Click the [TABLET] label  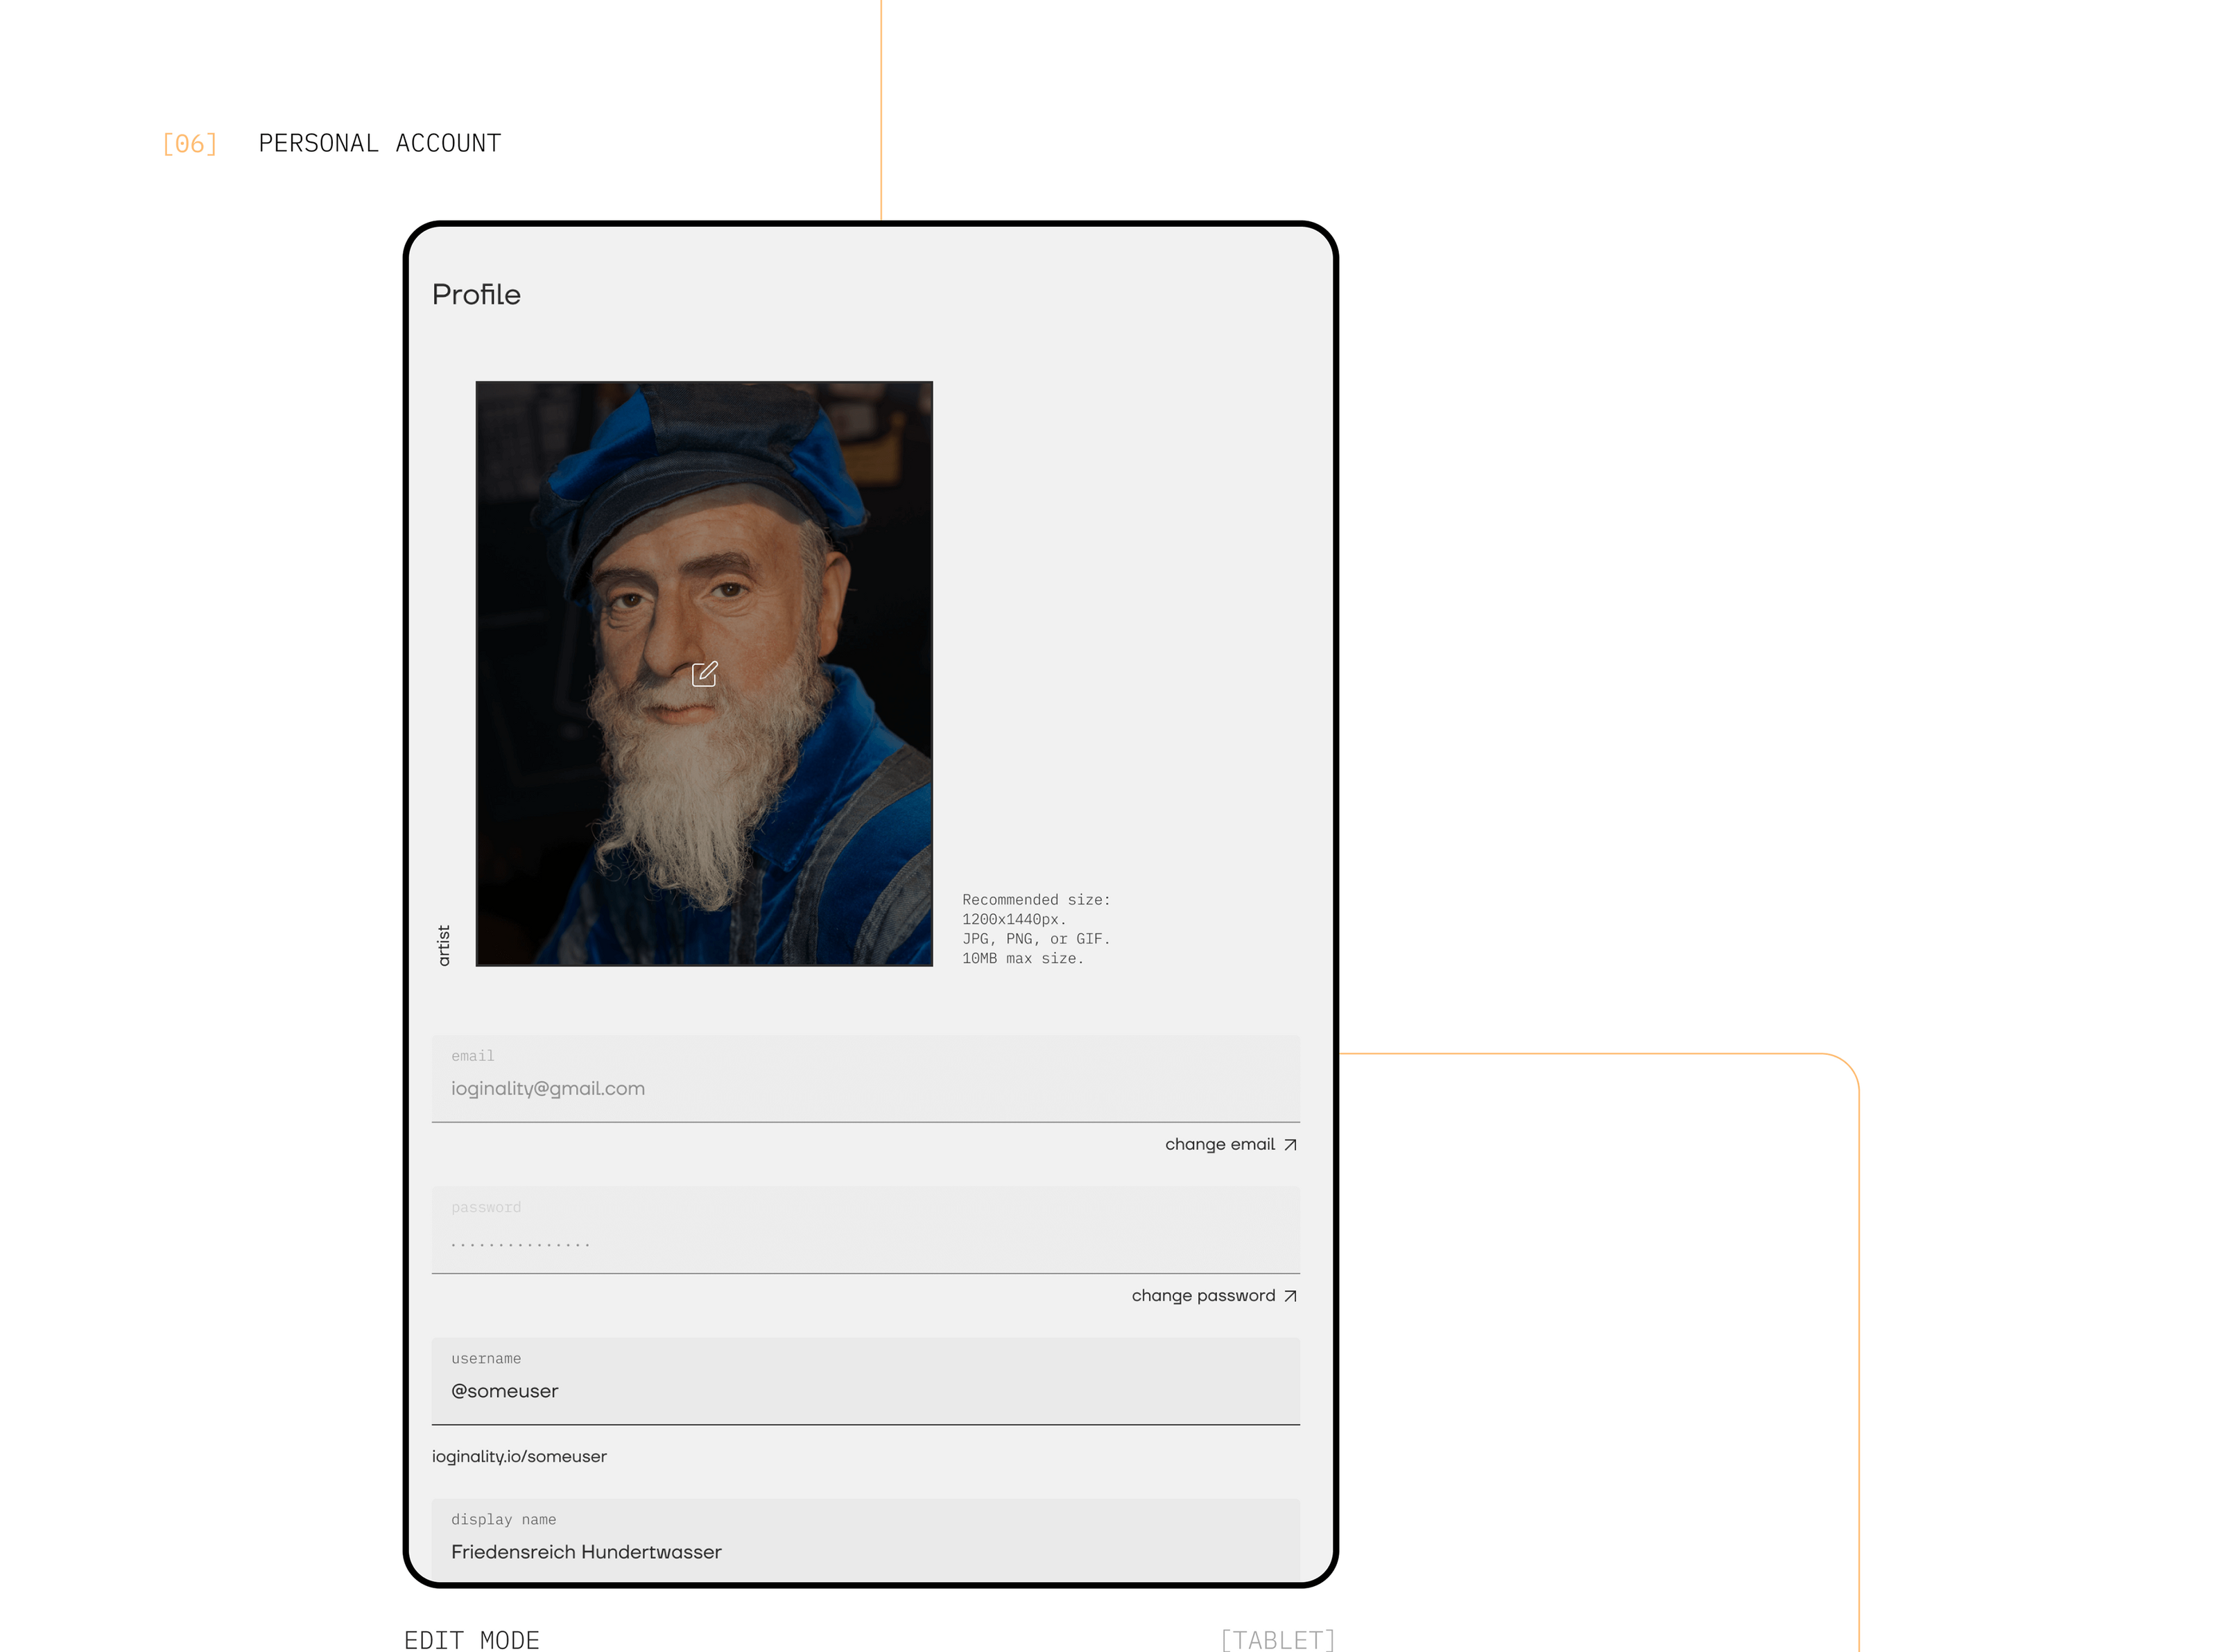click(x=1277, y=1639)
